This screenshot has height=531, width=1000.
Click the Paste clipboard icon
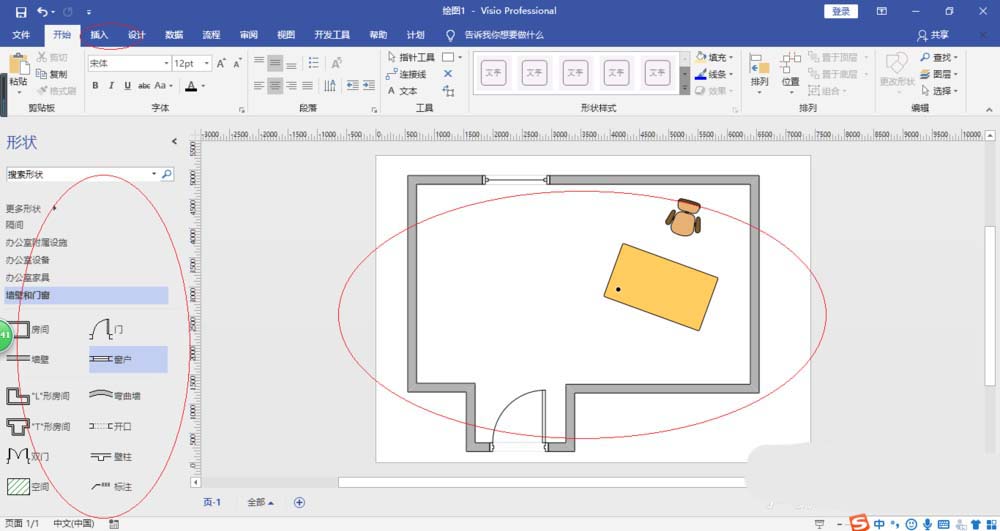pos(18,66)
